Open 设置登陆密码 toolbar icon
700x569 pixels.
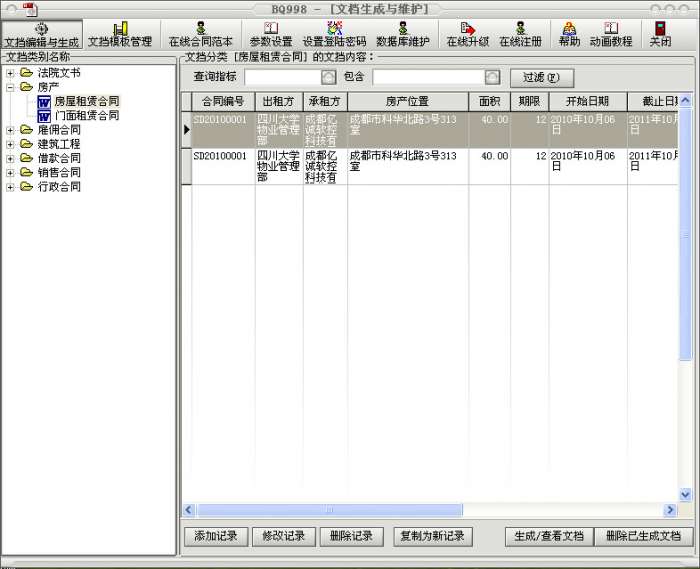coord(334,35)
